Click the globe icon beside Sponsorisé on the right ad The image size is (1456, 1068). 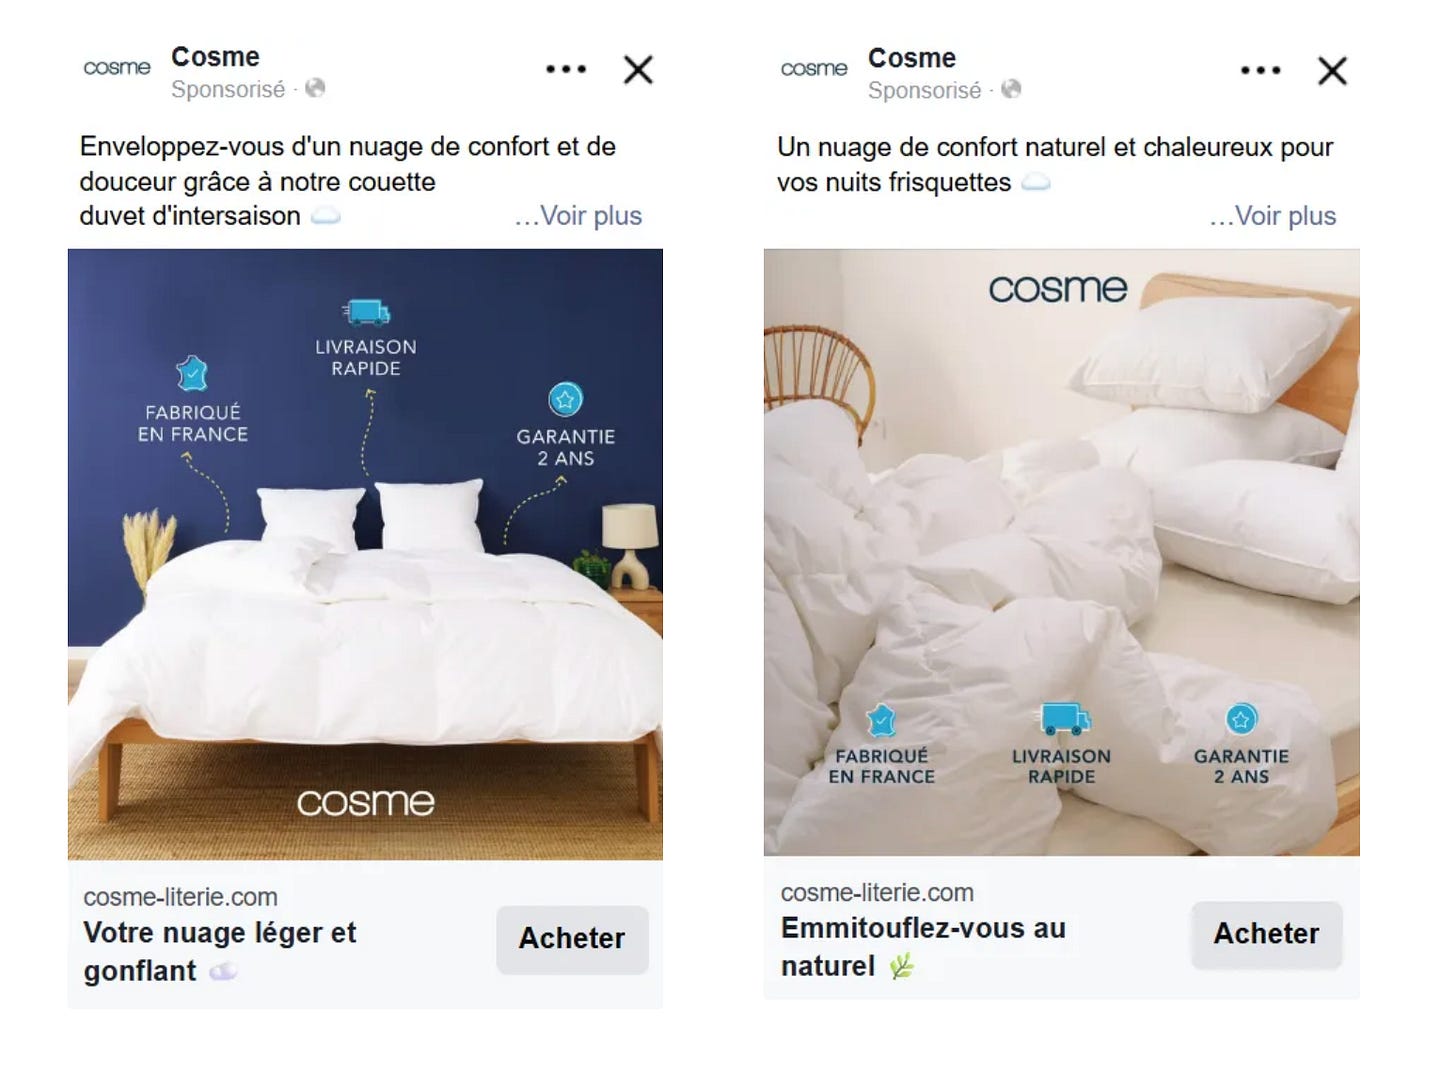coord(1011,89)
